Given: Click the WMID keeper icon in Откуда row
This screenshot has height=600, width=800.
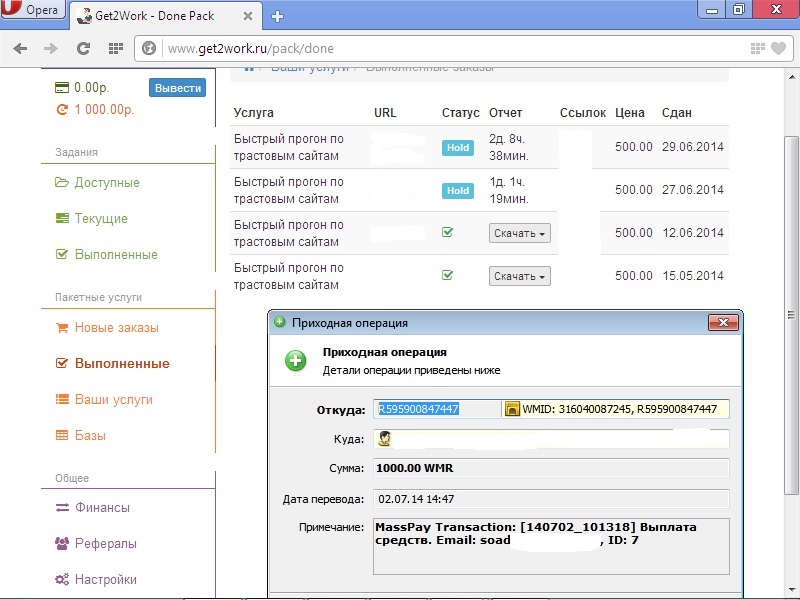Looking at the screenshot, I should pos(512,409).
